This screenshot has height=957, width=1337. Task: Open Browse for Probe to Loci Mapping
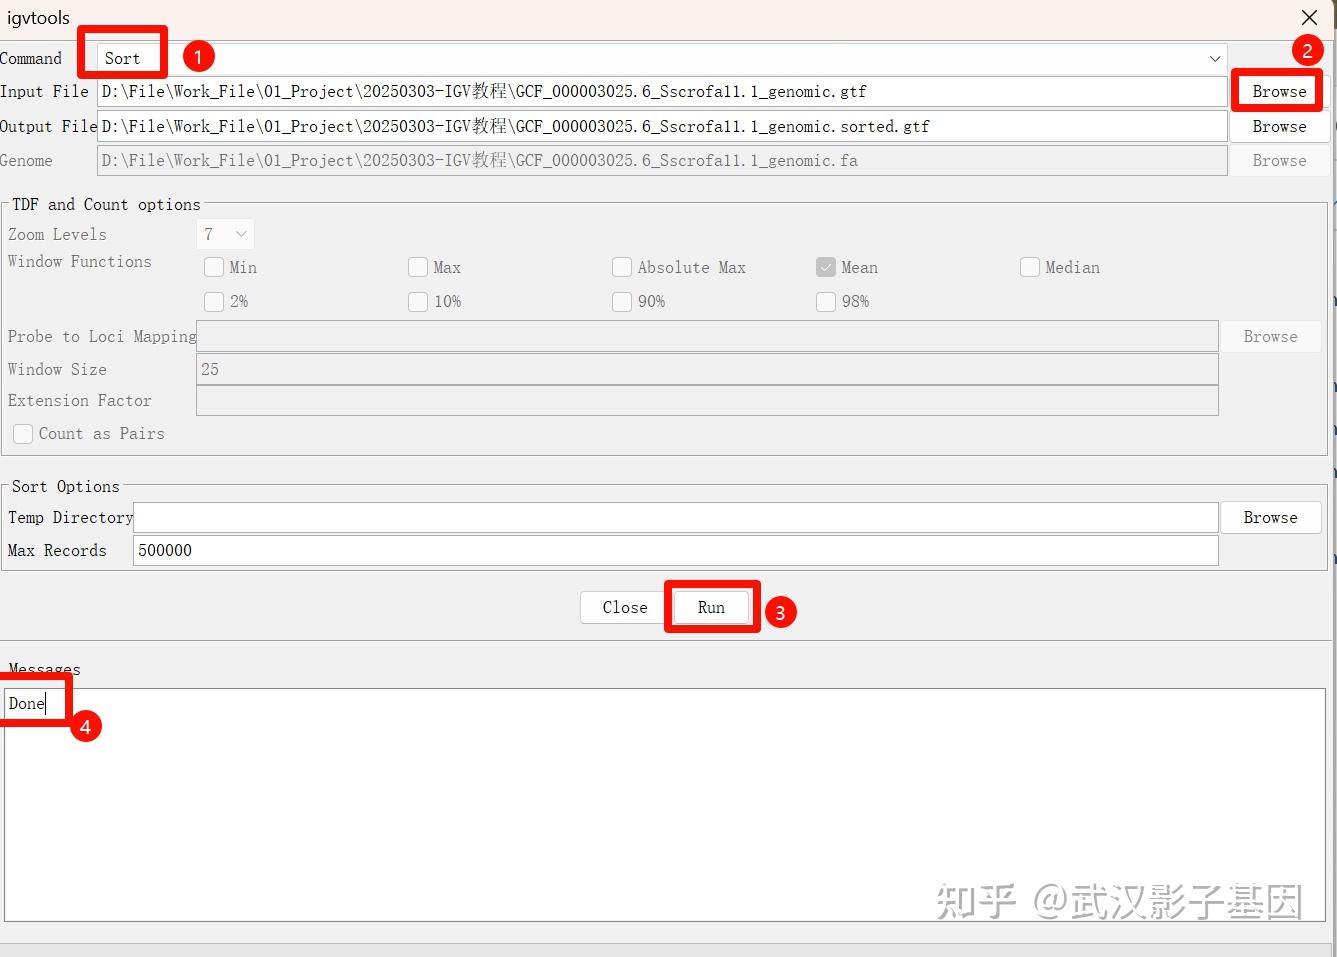tap(1270, 336)
